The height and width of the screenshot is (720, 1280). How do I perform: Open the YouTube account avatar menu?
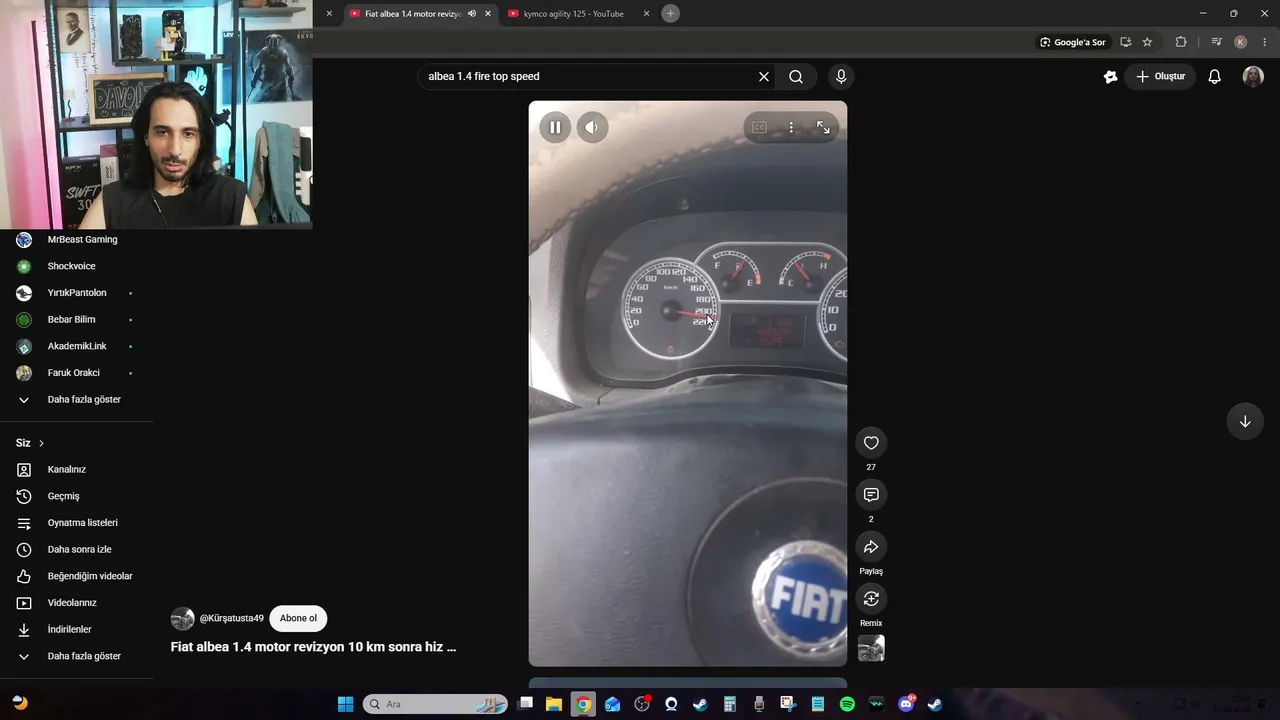pos(1253,77)
